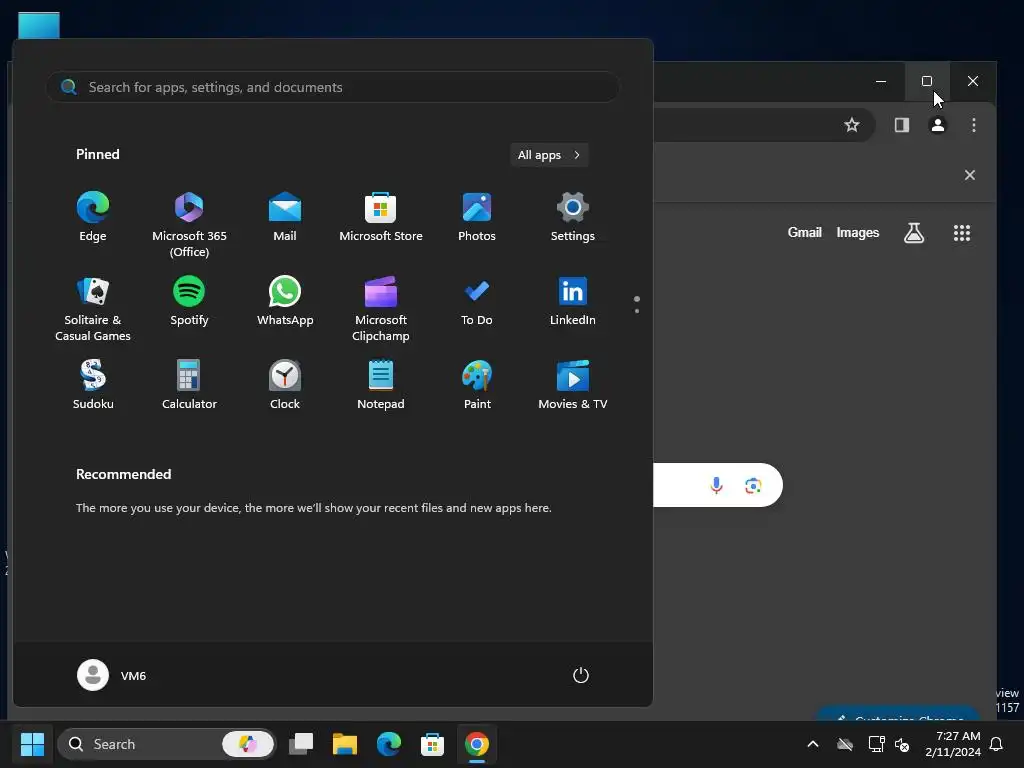Open WhatsApp
The height and width of the screenshot is (768, 1024).
285,301
